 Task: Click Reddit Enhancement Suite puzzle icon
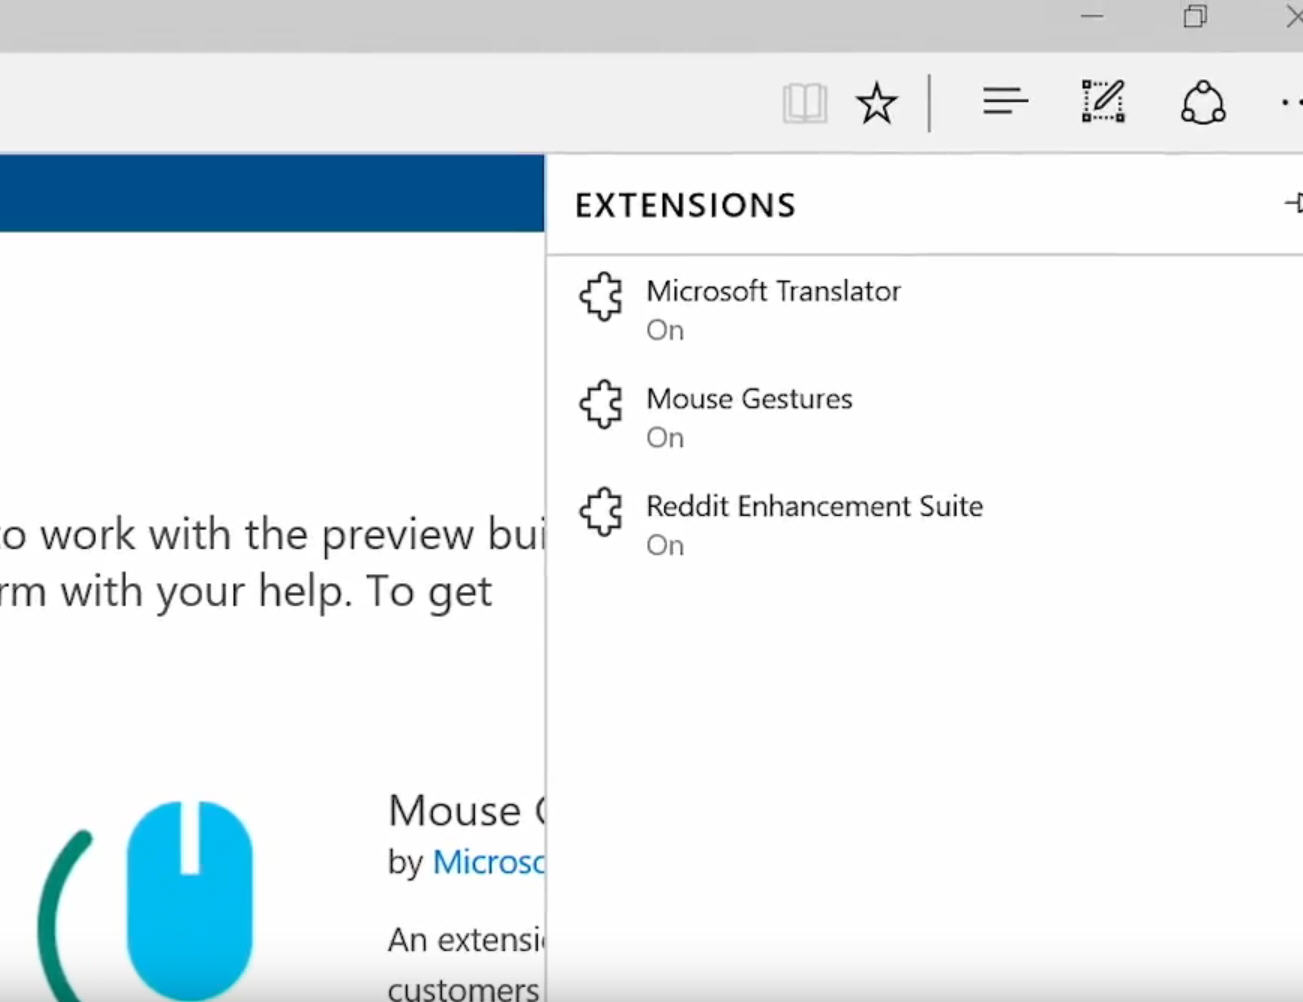pyautogui.click(x=601, y=512)
